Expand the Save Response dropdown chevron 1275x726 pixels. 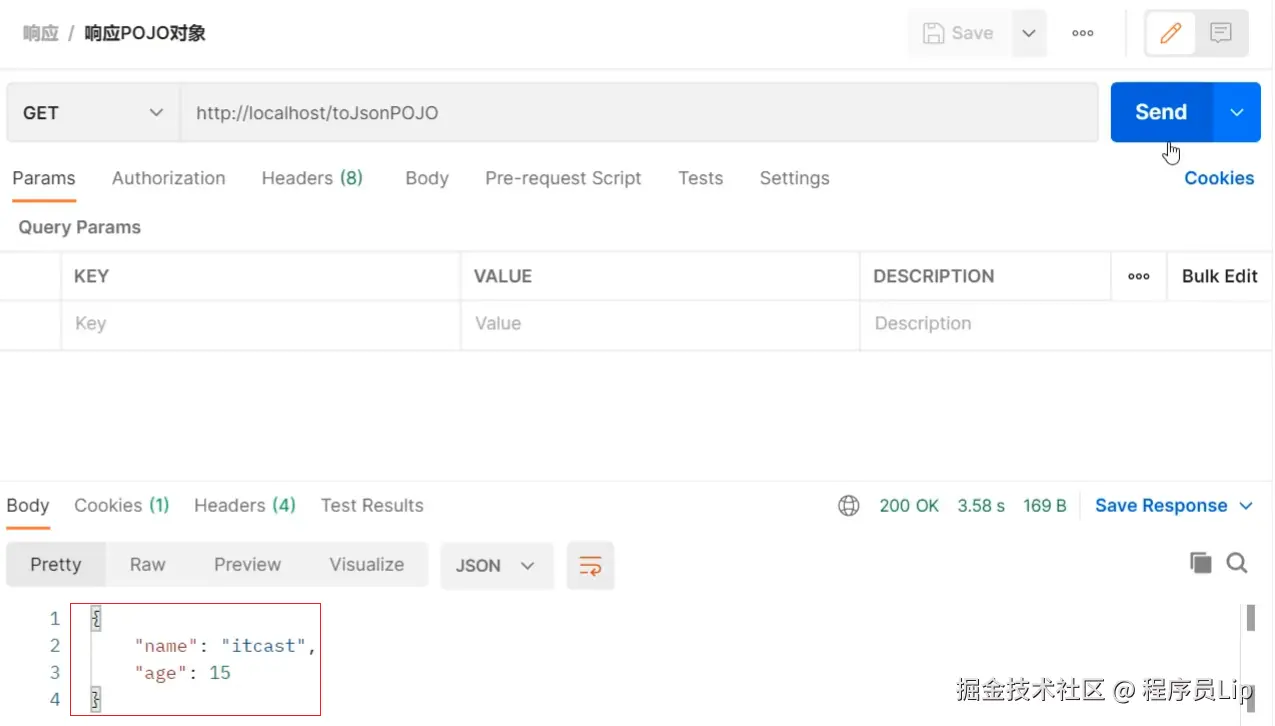(x=1246, y=506)
